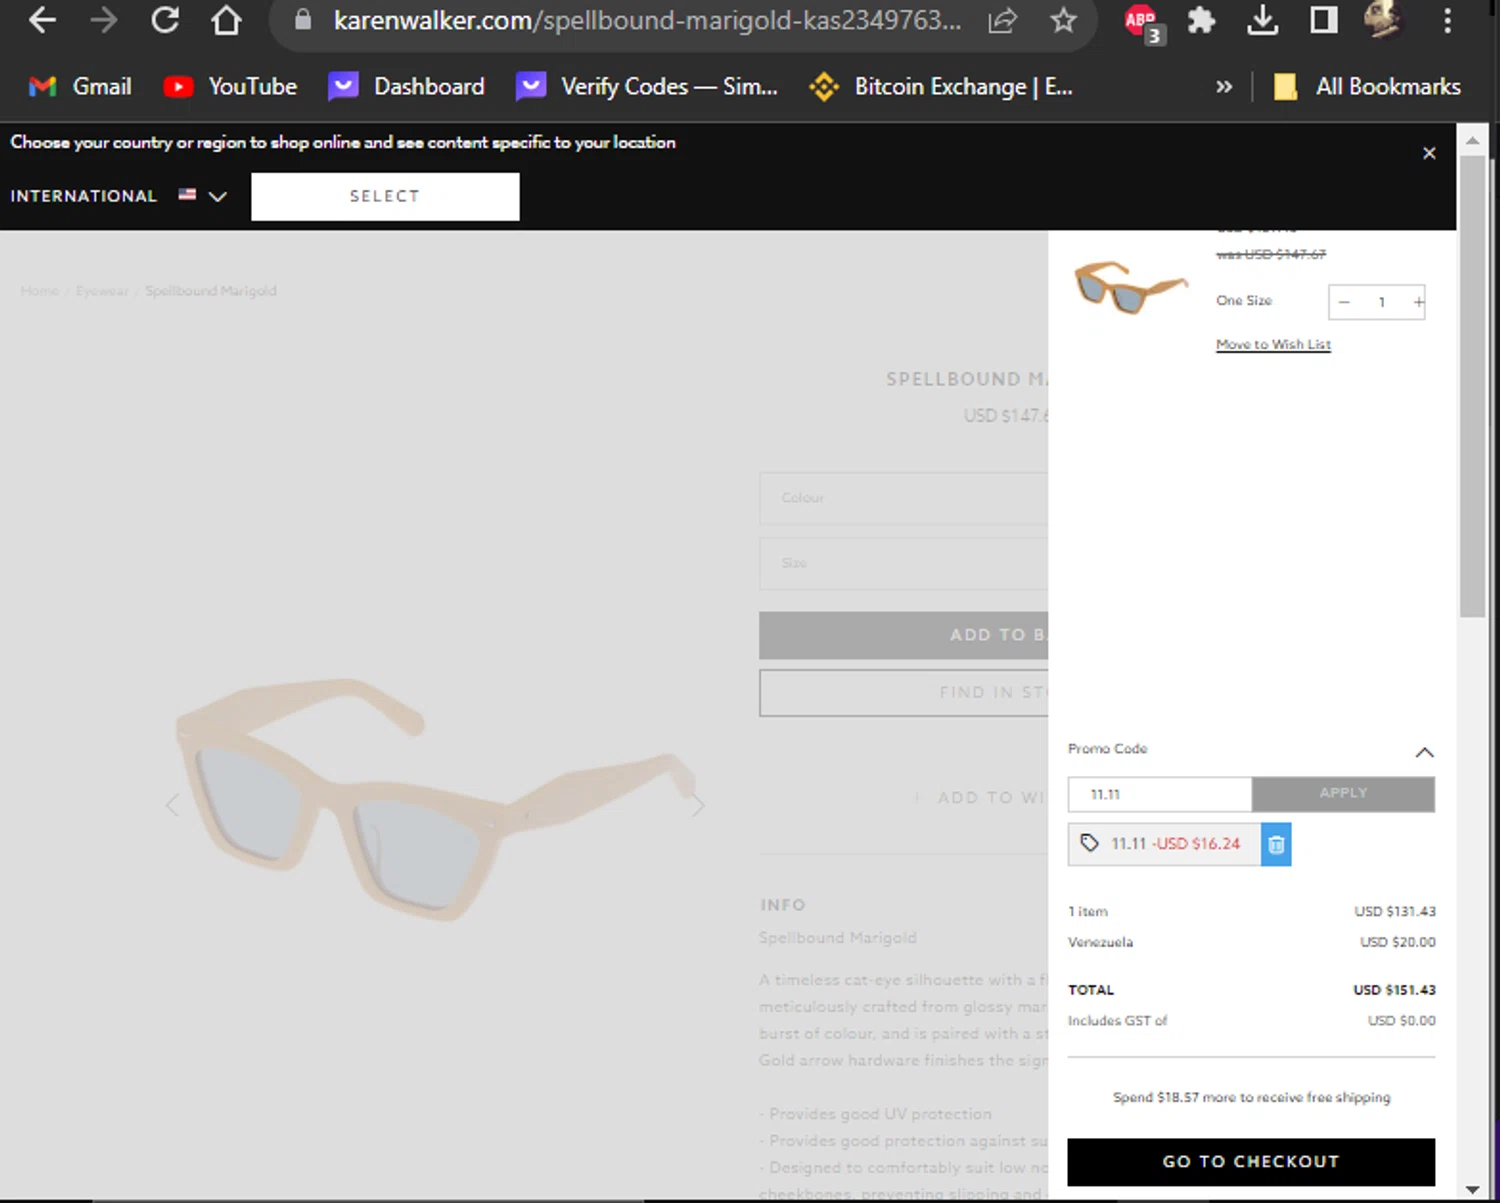
Task: Click Eyewear breadcrumb link
Action: pyautogui.click(x=102, y=291)
